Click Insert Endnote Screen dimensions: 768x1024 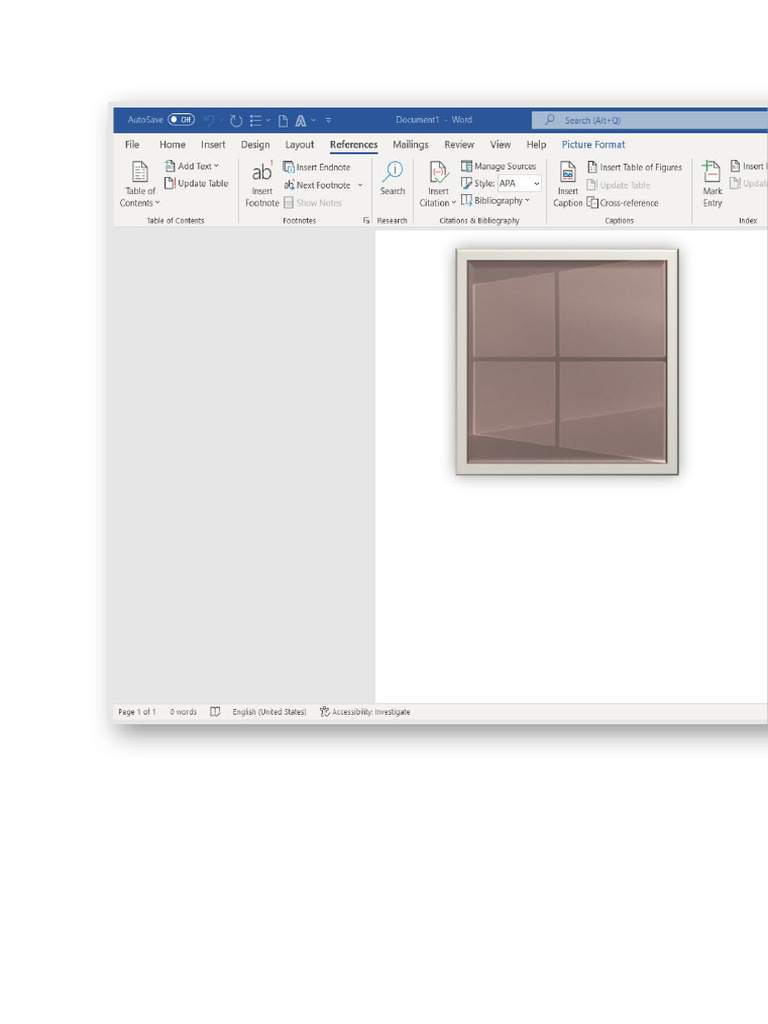tap(317, 167)
